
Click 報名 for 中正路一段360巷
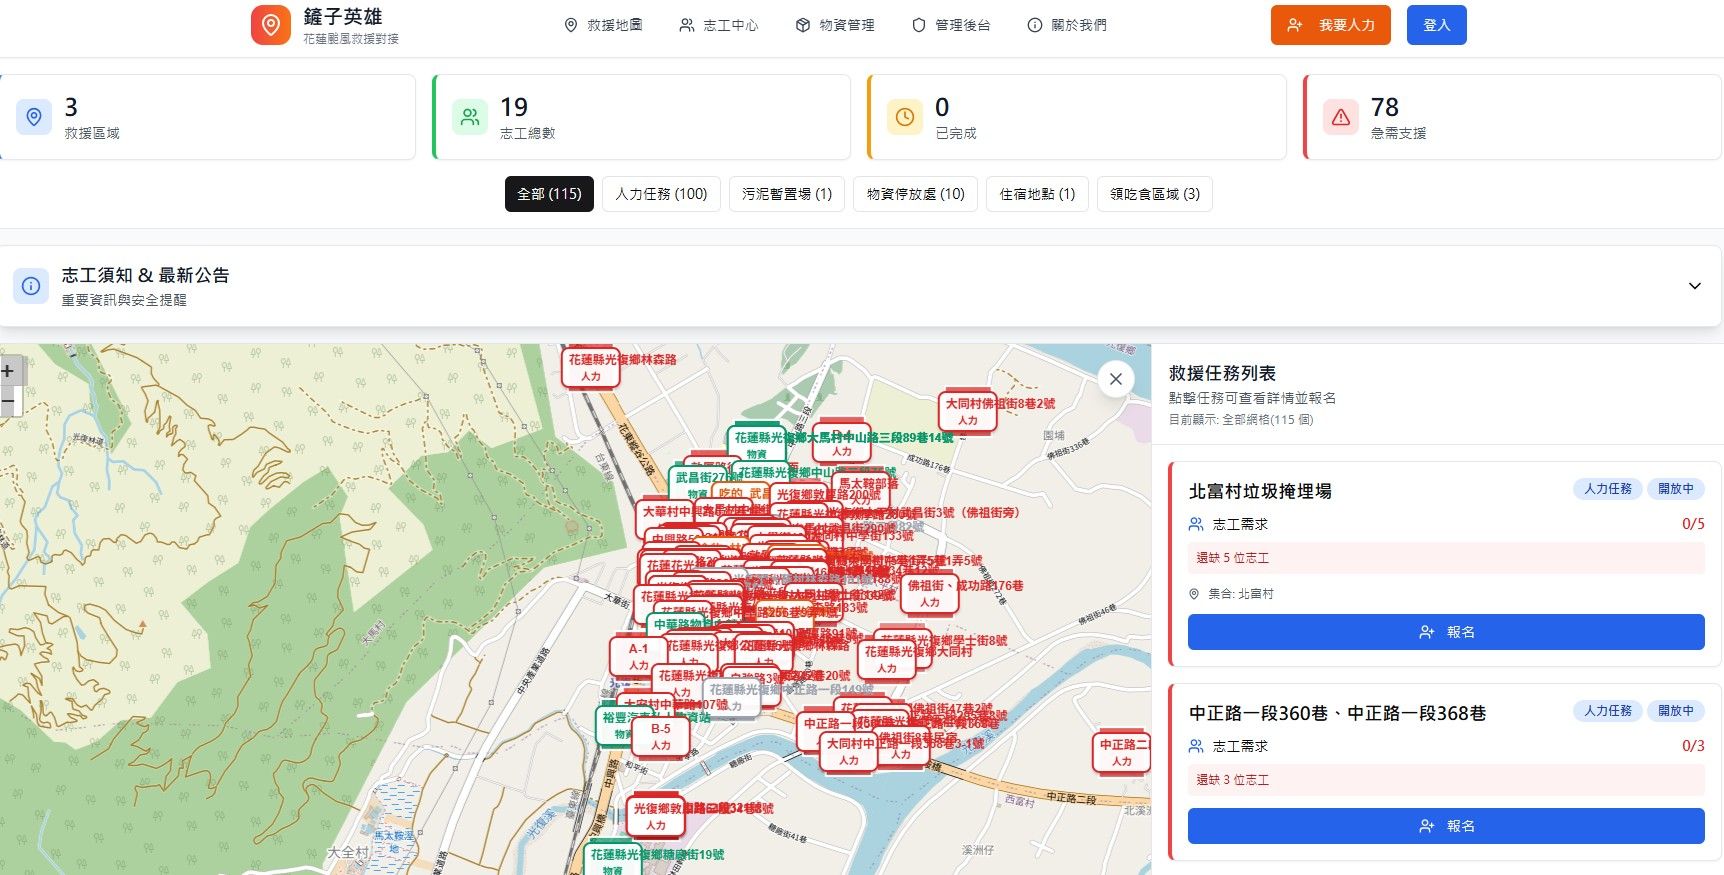(1446, 826)
